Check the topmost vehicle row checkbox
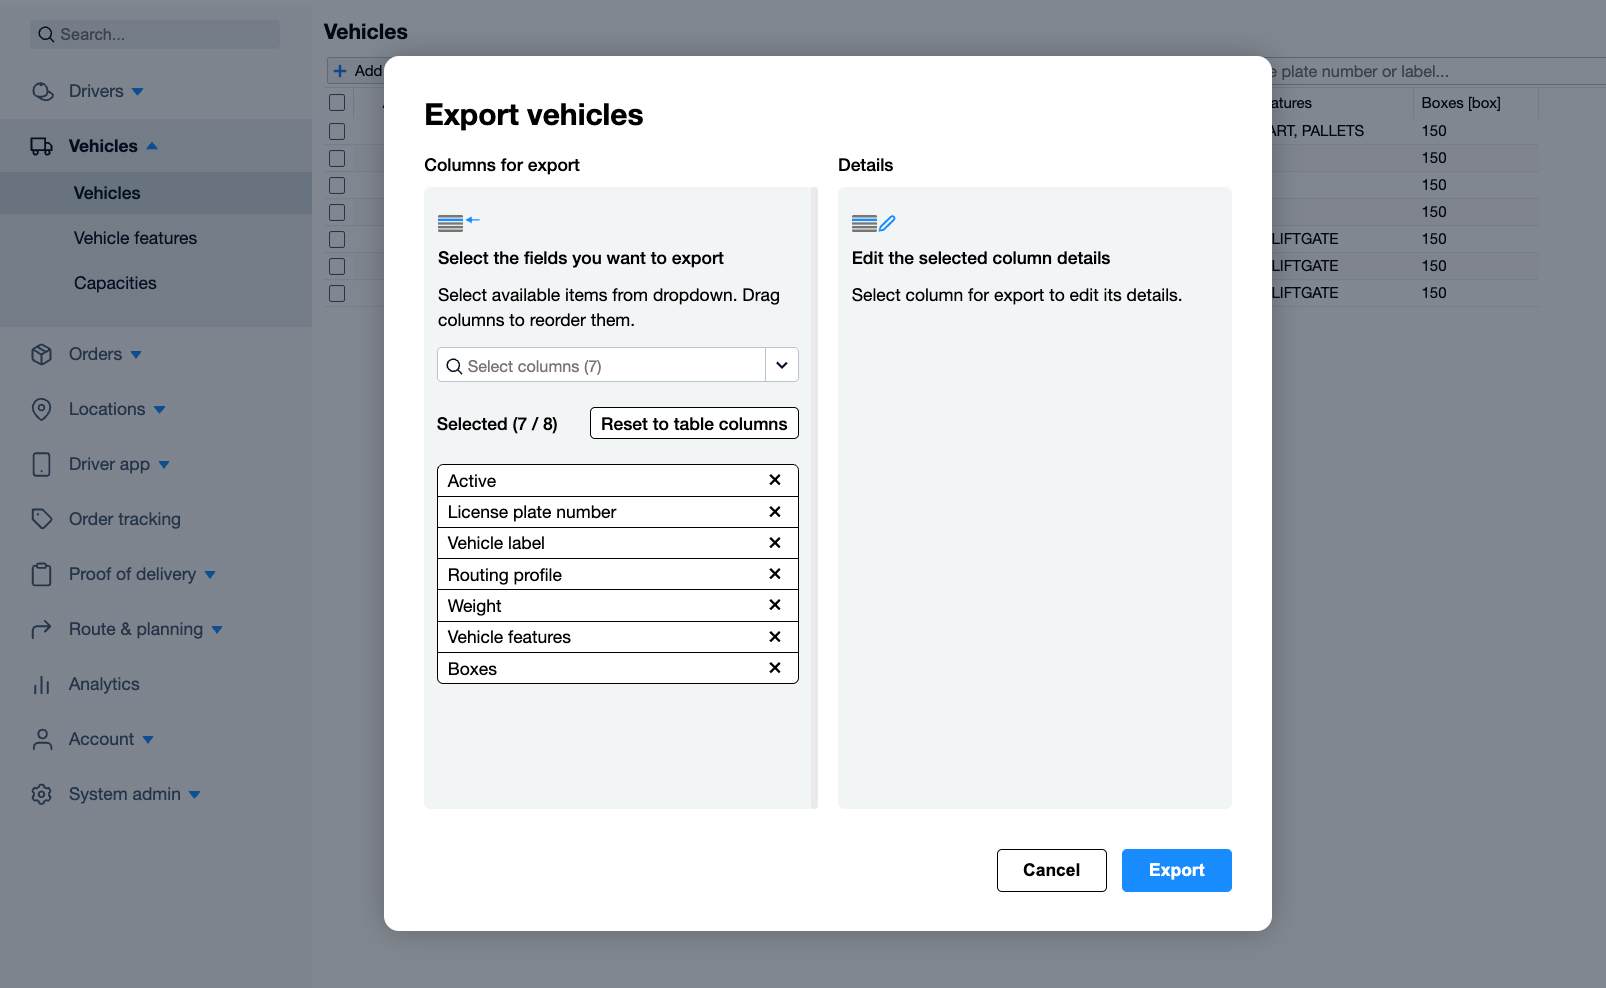1606x988 pixels. click(336, 130)
